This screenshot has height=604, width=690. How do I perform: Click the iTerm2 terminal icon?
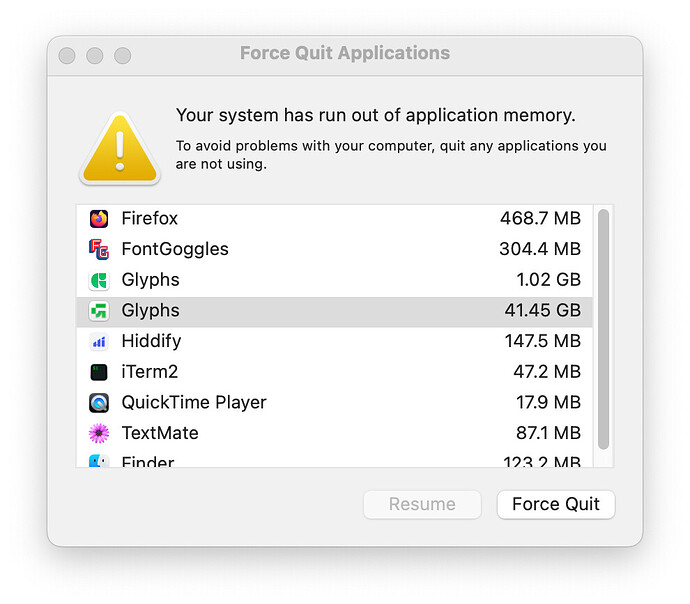[x=99, y=372]
